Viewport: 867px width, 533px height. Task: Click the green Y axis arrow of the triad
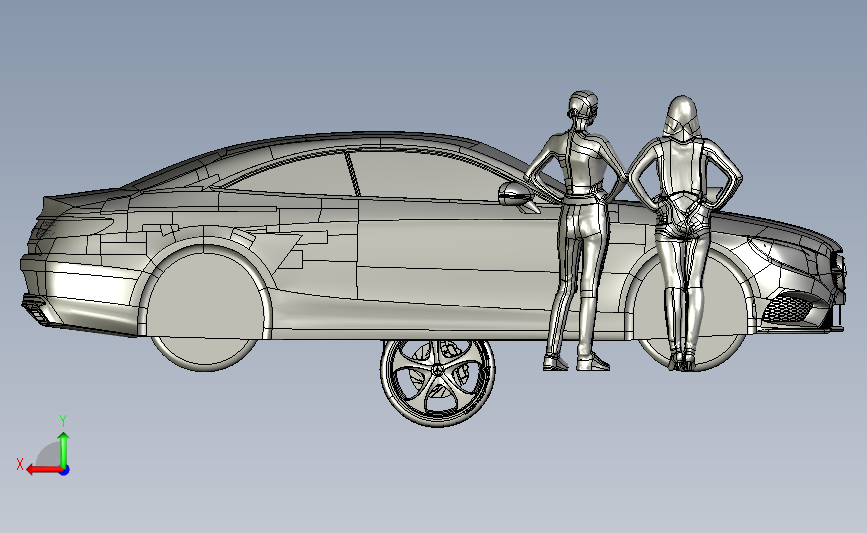pos(64,449)
